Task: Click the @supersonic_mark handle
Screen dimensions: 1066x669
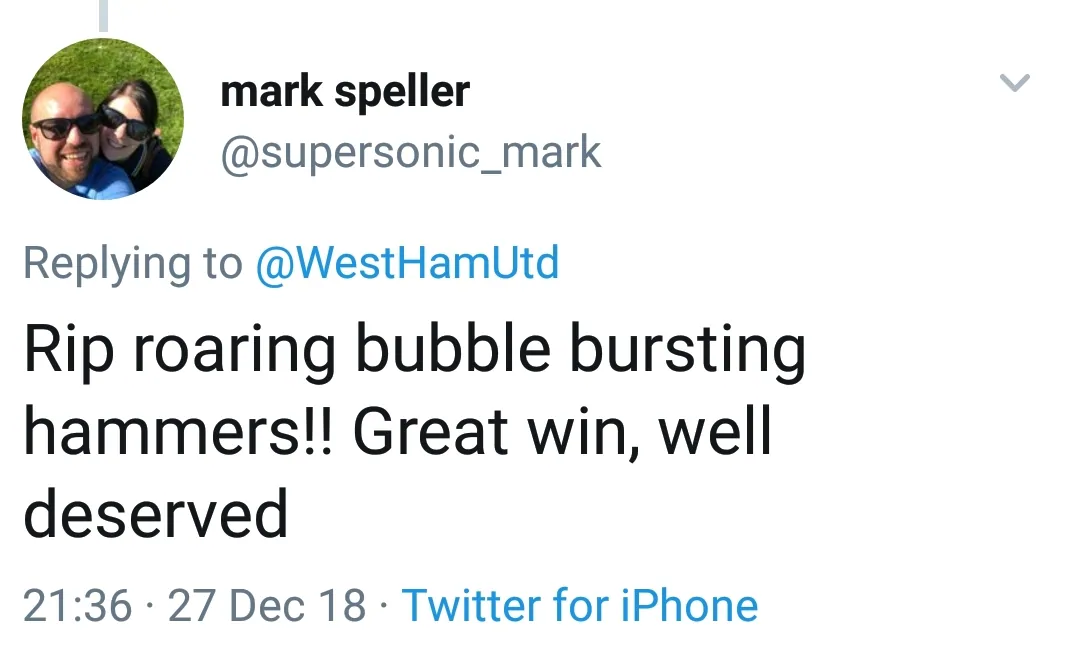Action: [410, 152]
